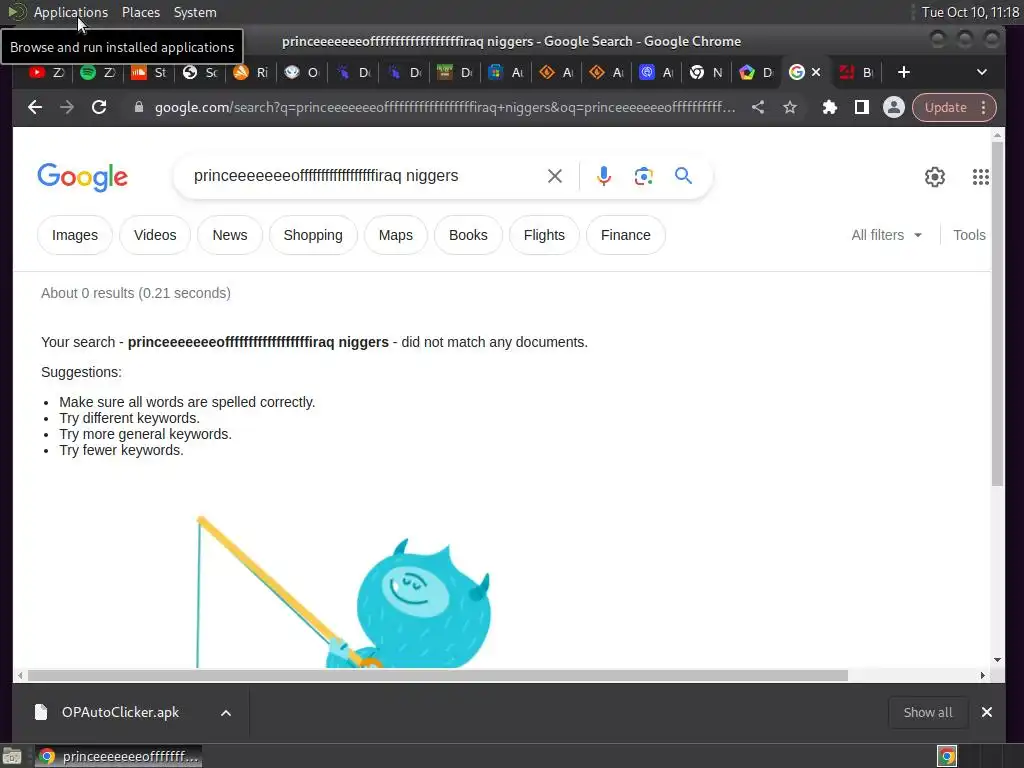Viewport: 1024px width, 768px height.
Task: Click 'Try fewer keywords.' suggestion text
Action: [121, 450]
